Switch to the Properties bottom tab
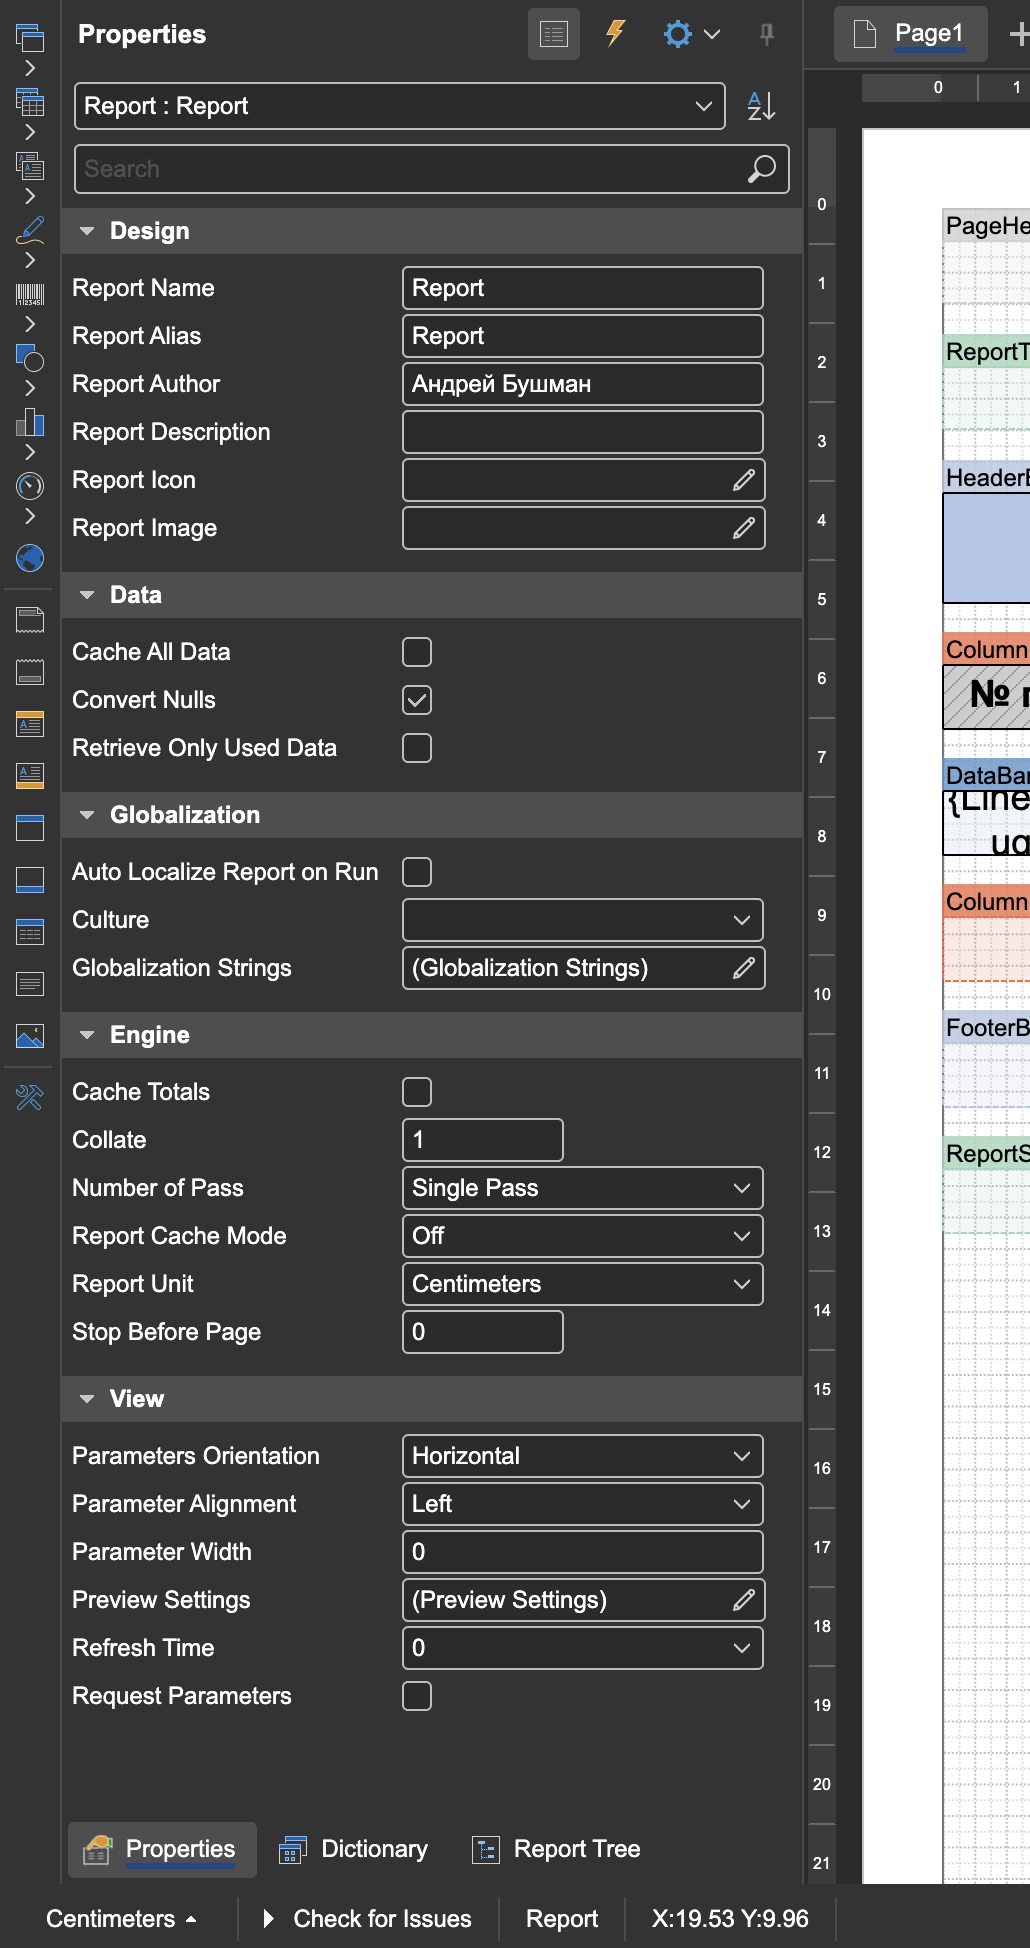This screenshot has width=1030, height=1948. (x=162, y=1850)
